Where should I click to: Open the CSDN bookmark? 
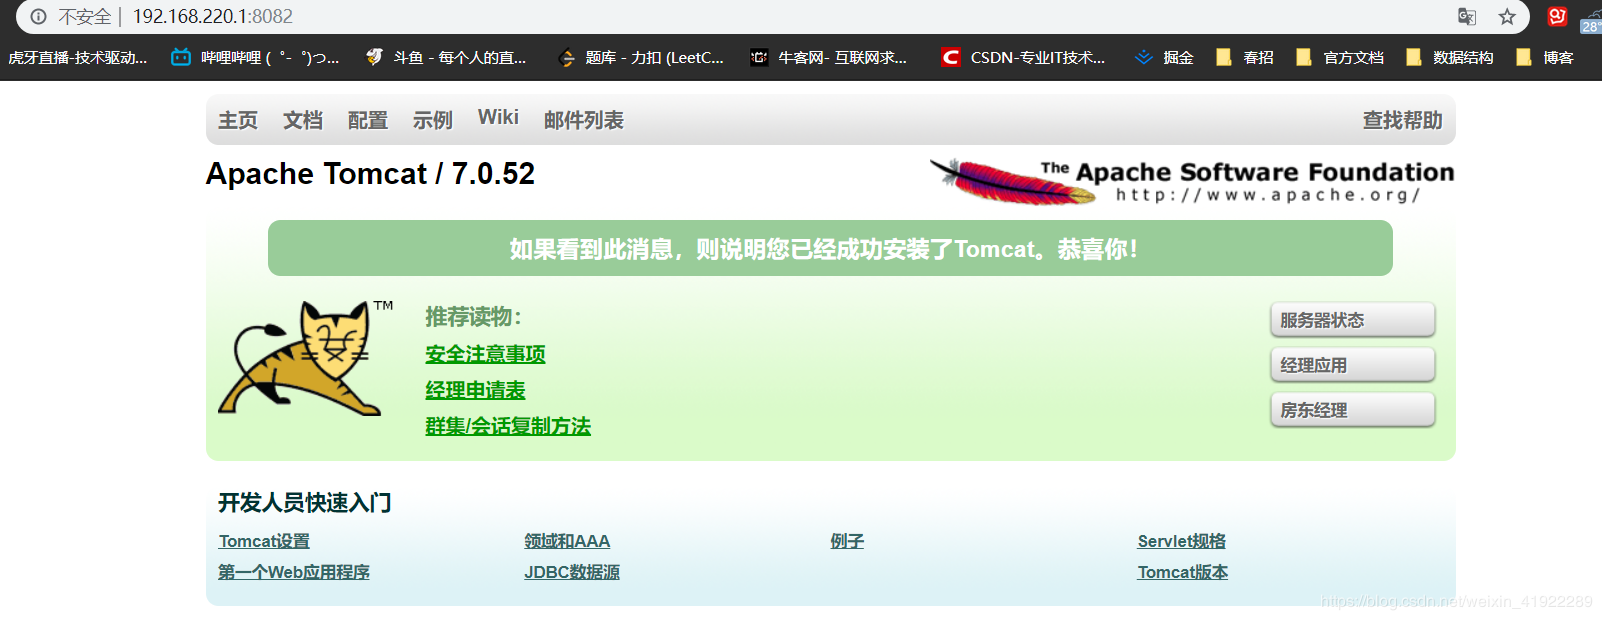[1023, 58]
